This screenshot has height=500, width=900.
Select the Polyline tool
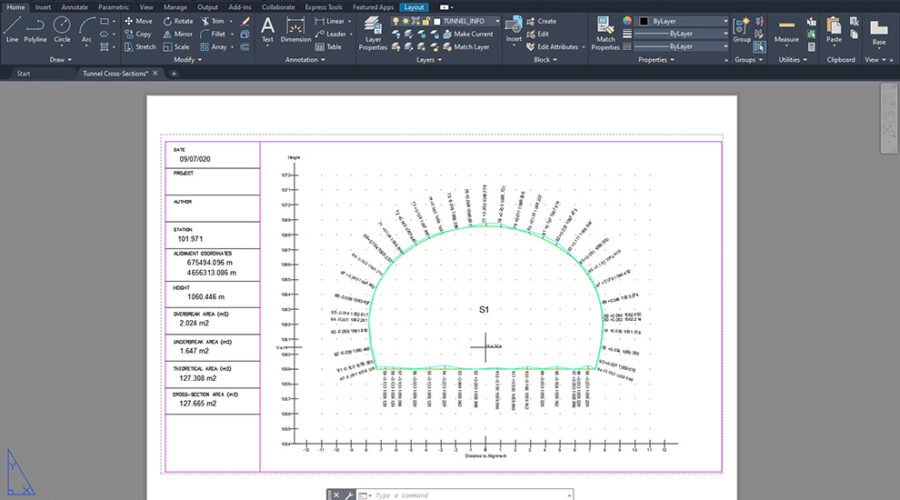pos(36,27)
